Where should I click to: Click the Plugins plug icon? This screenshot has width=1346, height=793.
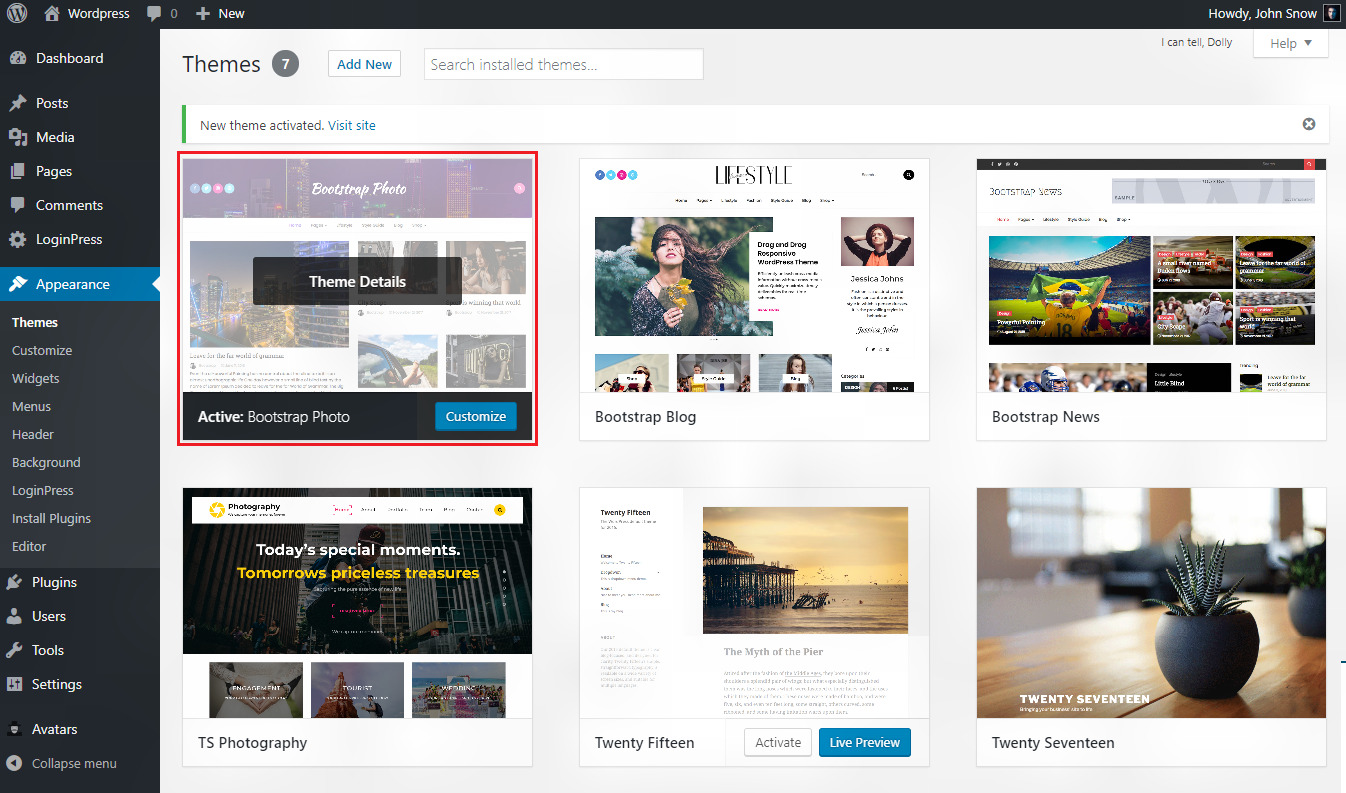(15, 582)
